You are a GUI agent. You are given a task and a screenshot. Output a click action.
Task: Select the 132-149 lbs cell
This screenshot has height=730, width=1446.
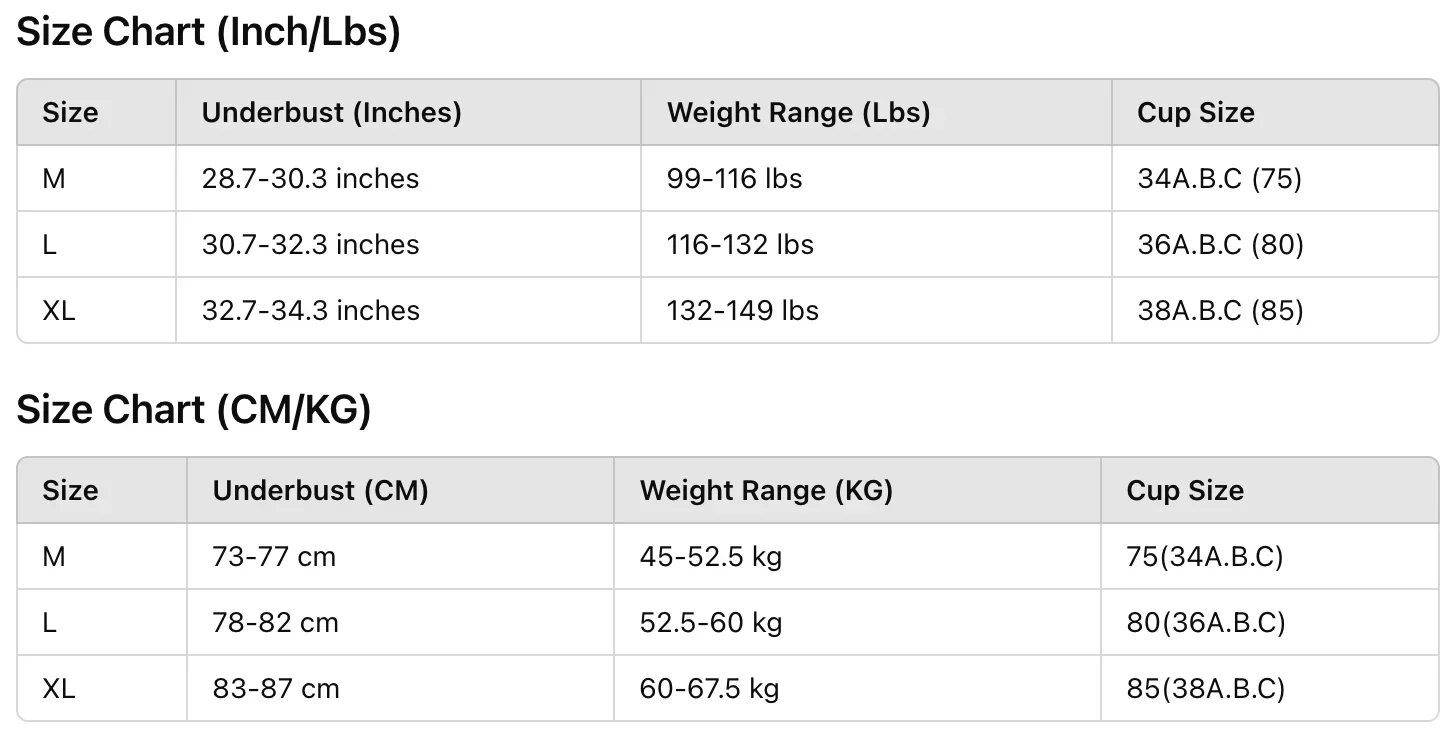coord(743,311)
